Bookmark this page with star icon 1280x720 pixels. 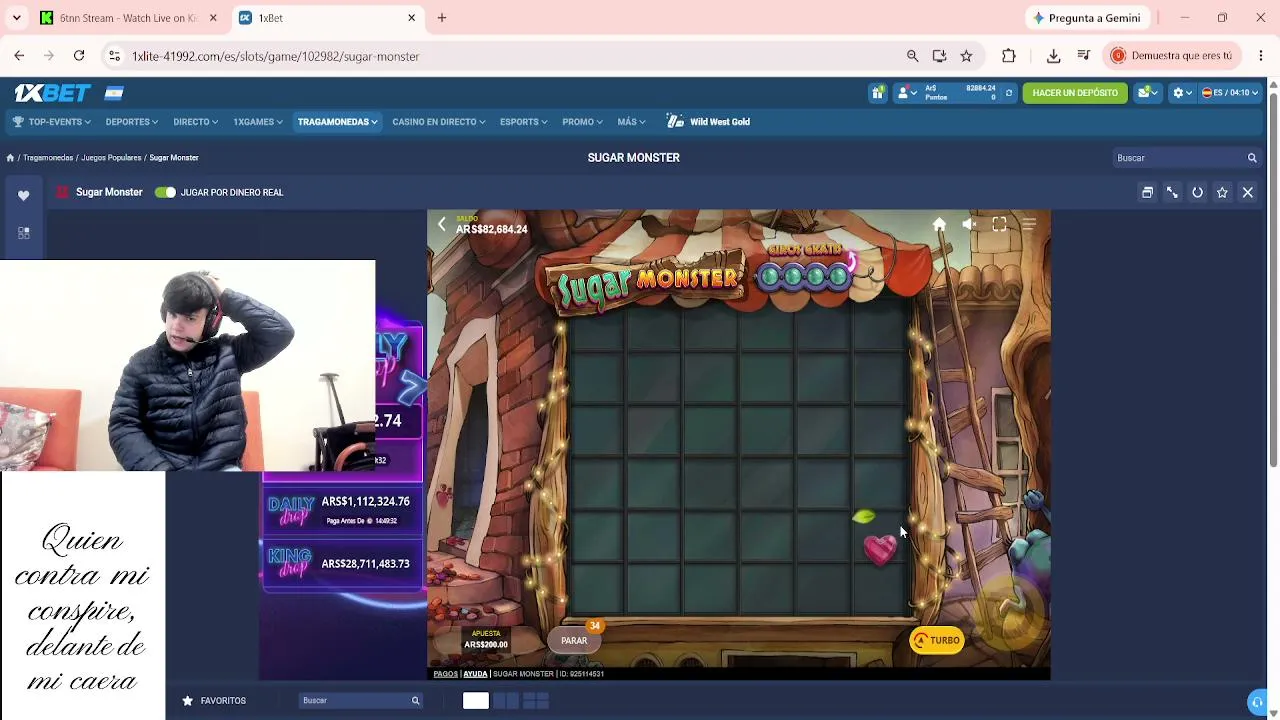point(966,56)
